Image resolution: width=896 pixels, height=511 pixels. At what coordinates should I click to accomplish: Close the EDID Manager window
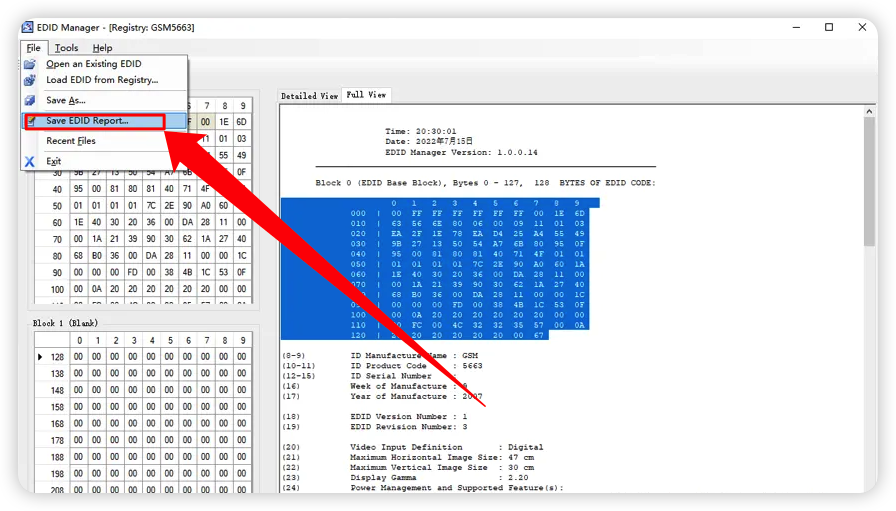(x=862, y=27)
